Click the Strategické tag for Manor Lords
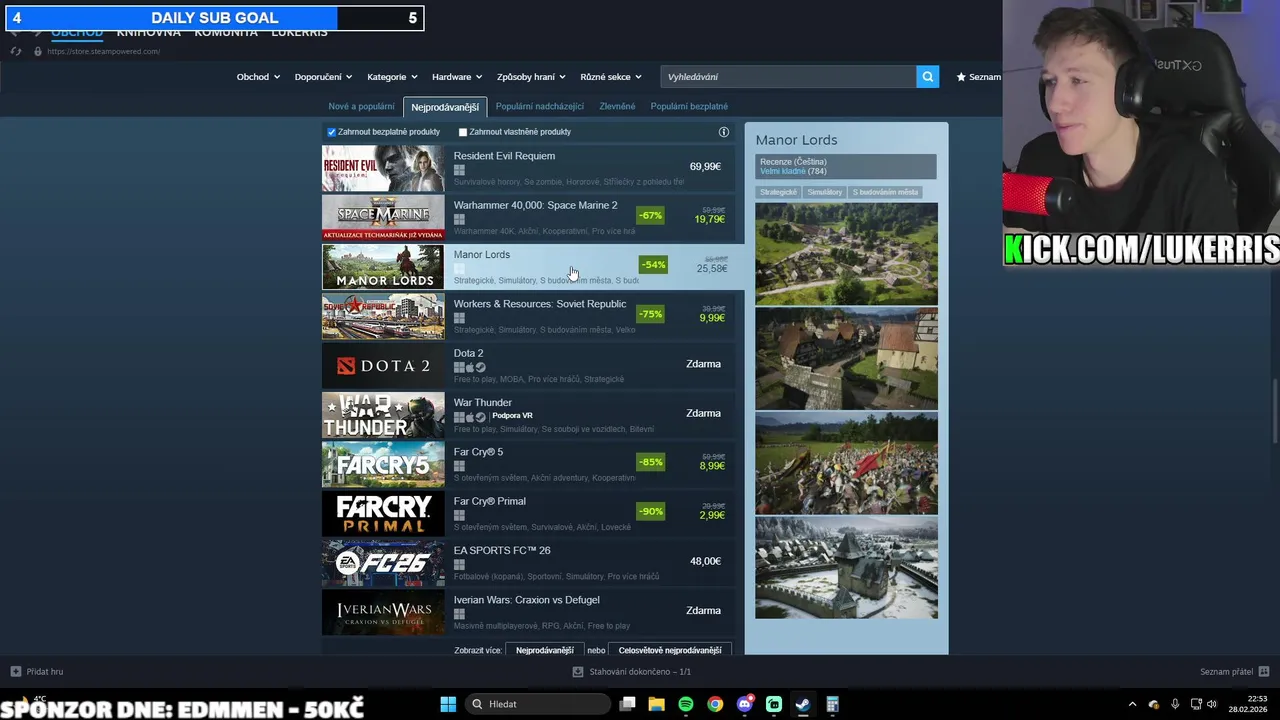 pyautogui.click(x=778, y=192)
